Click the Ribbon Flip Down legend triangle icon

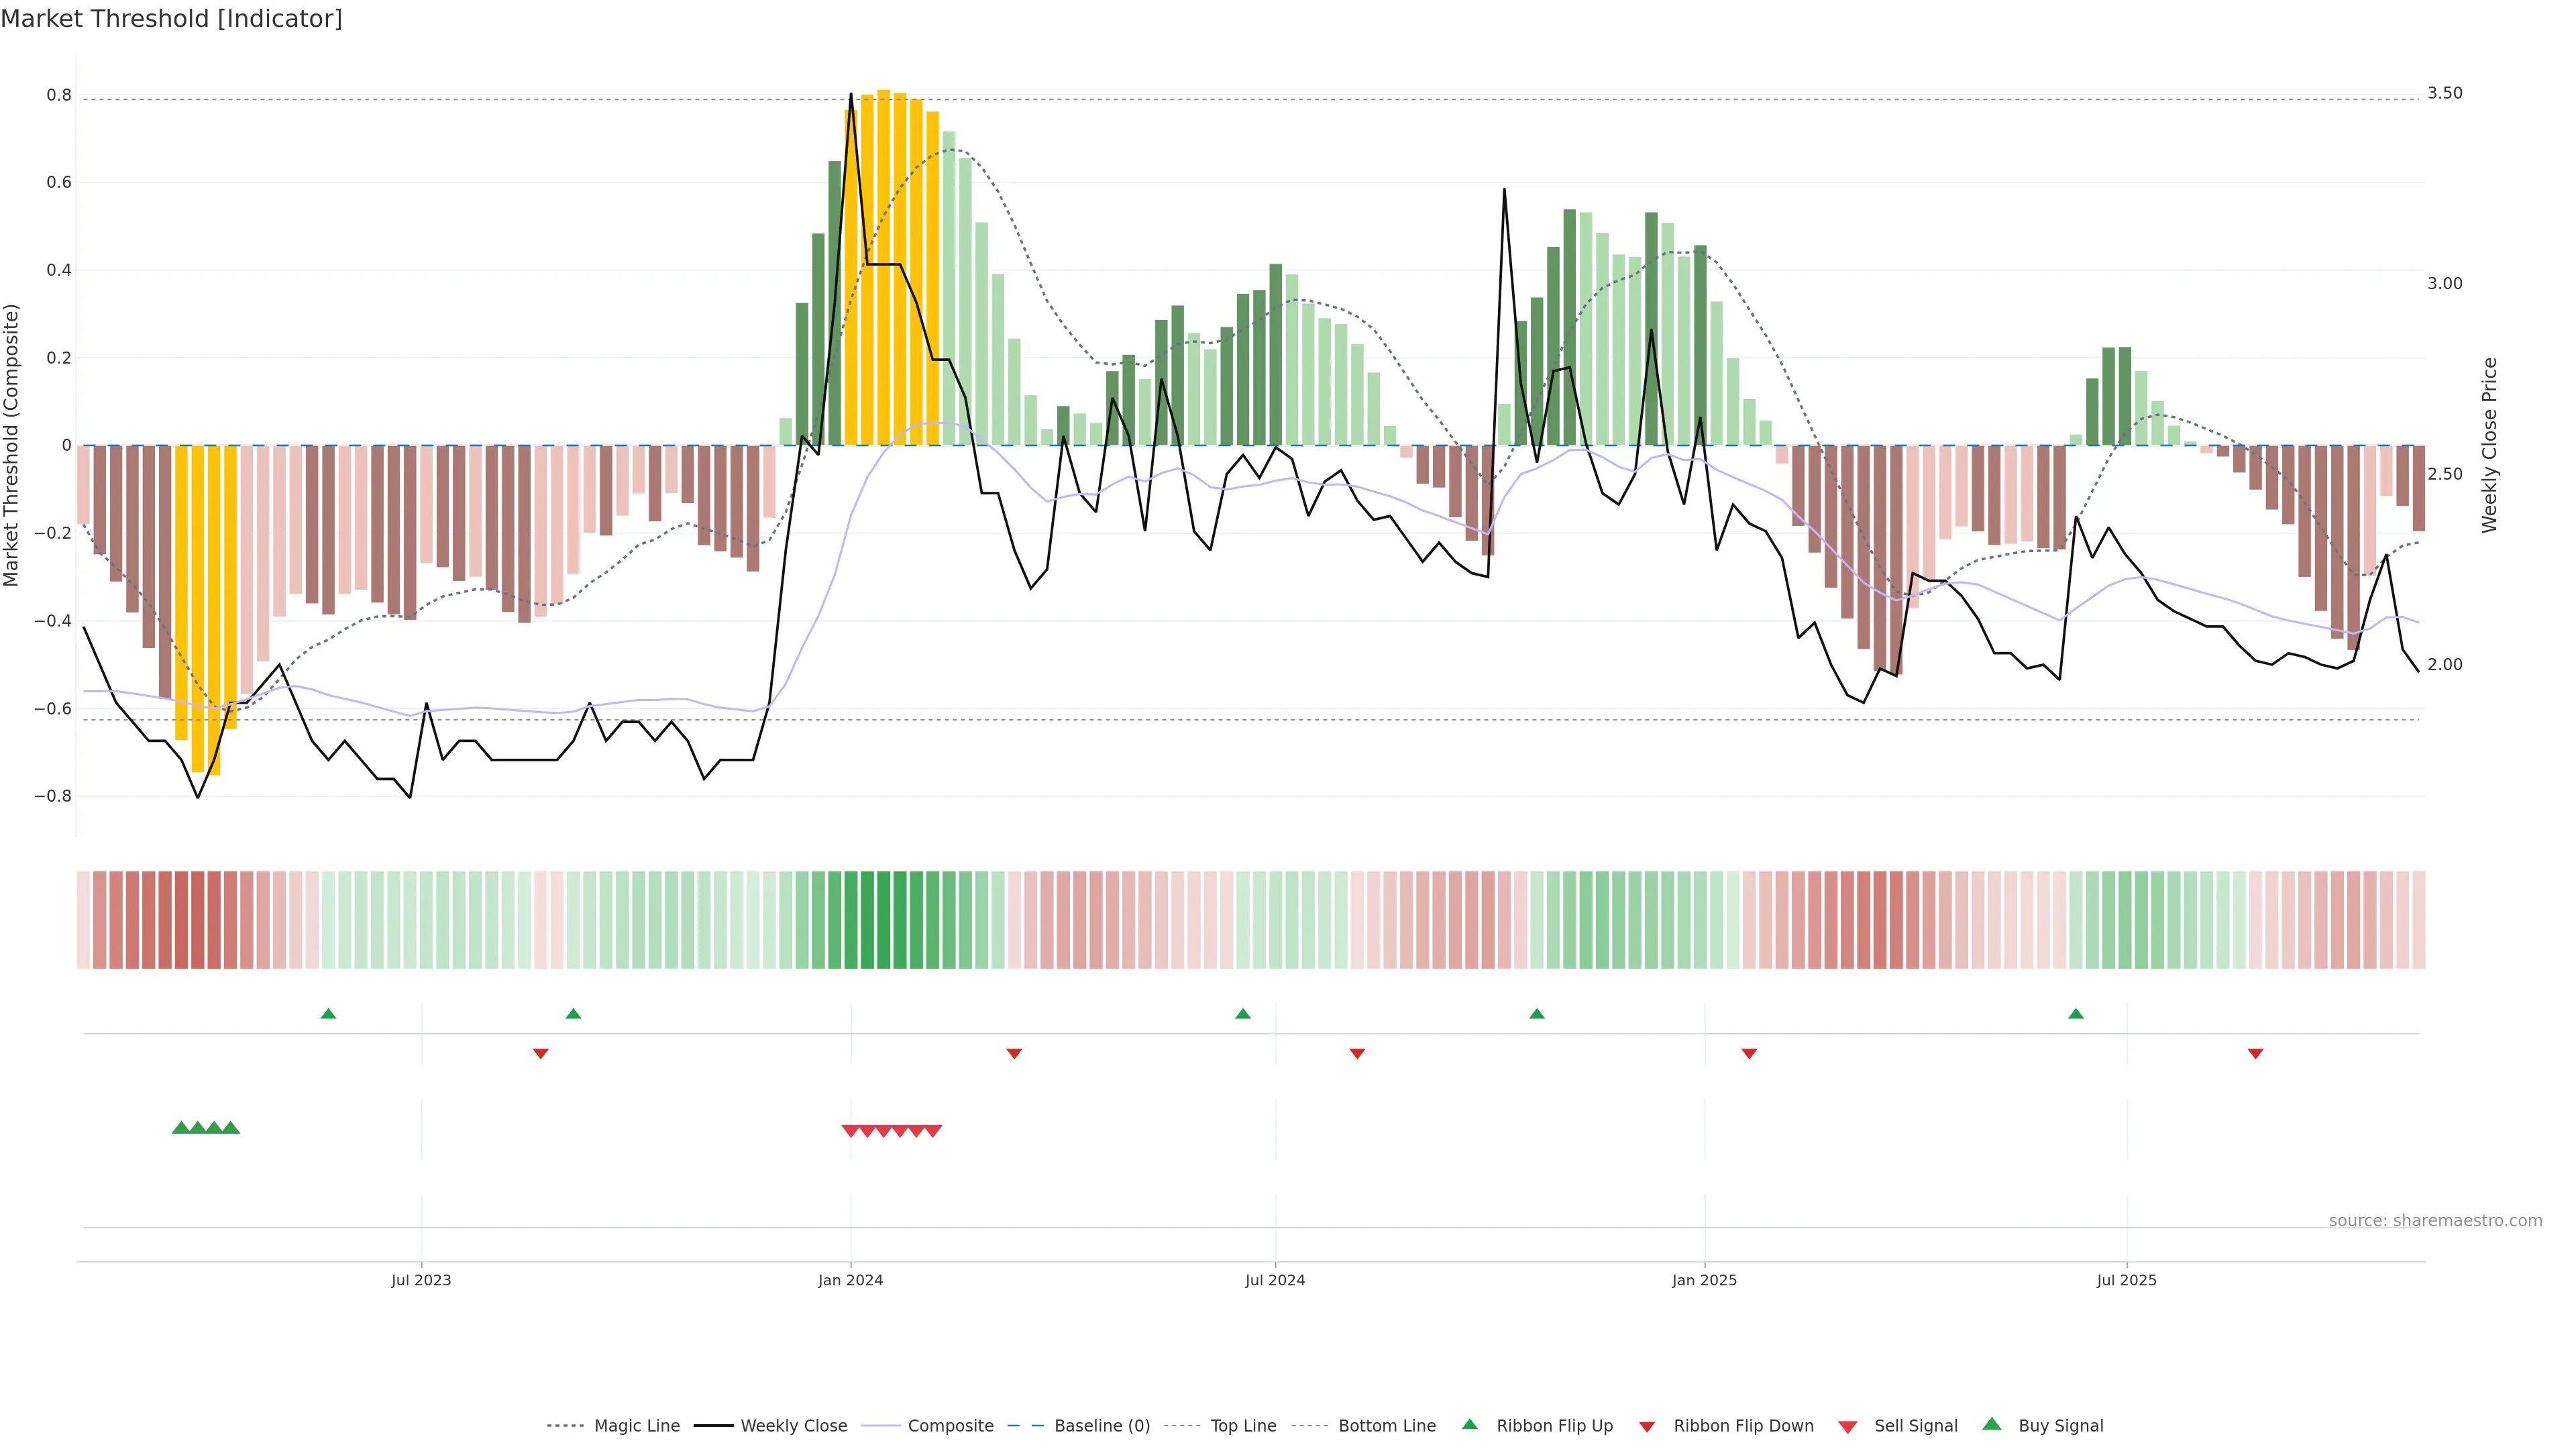[x=1647, y=1427]
